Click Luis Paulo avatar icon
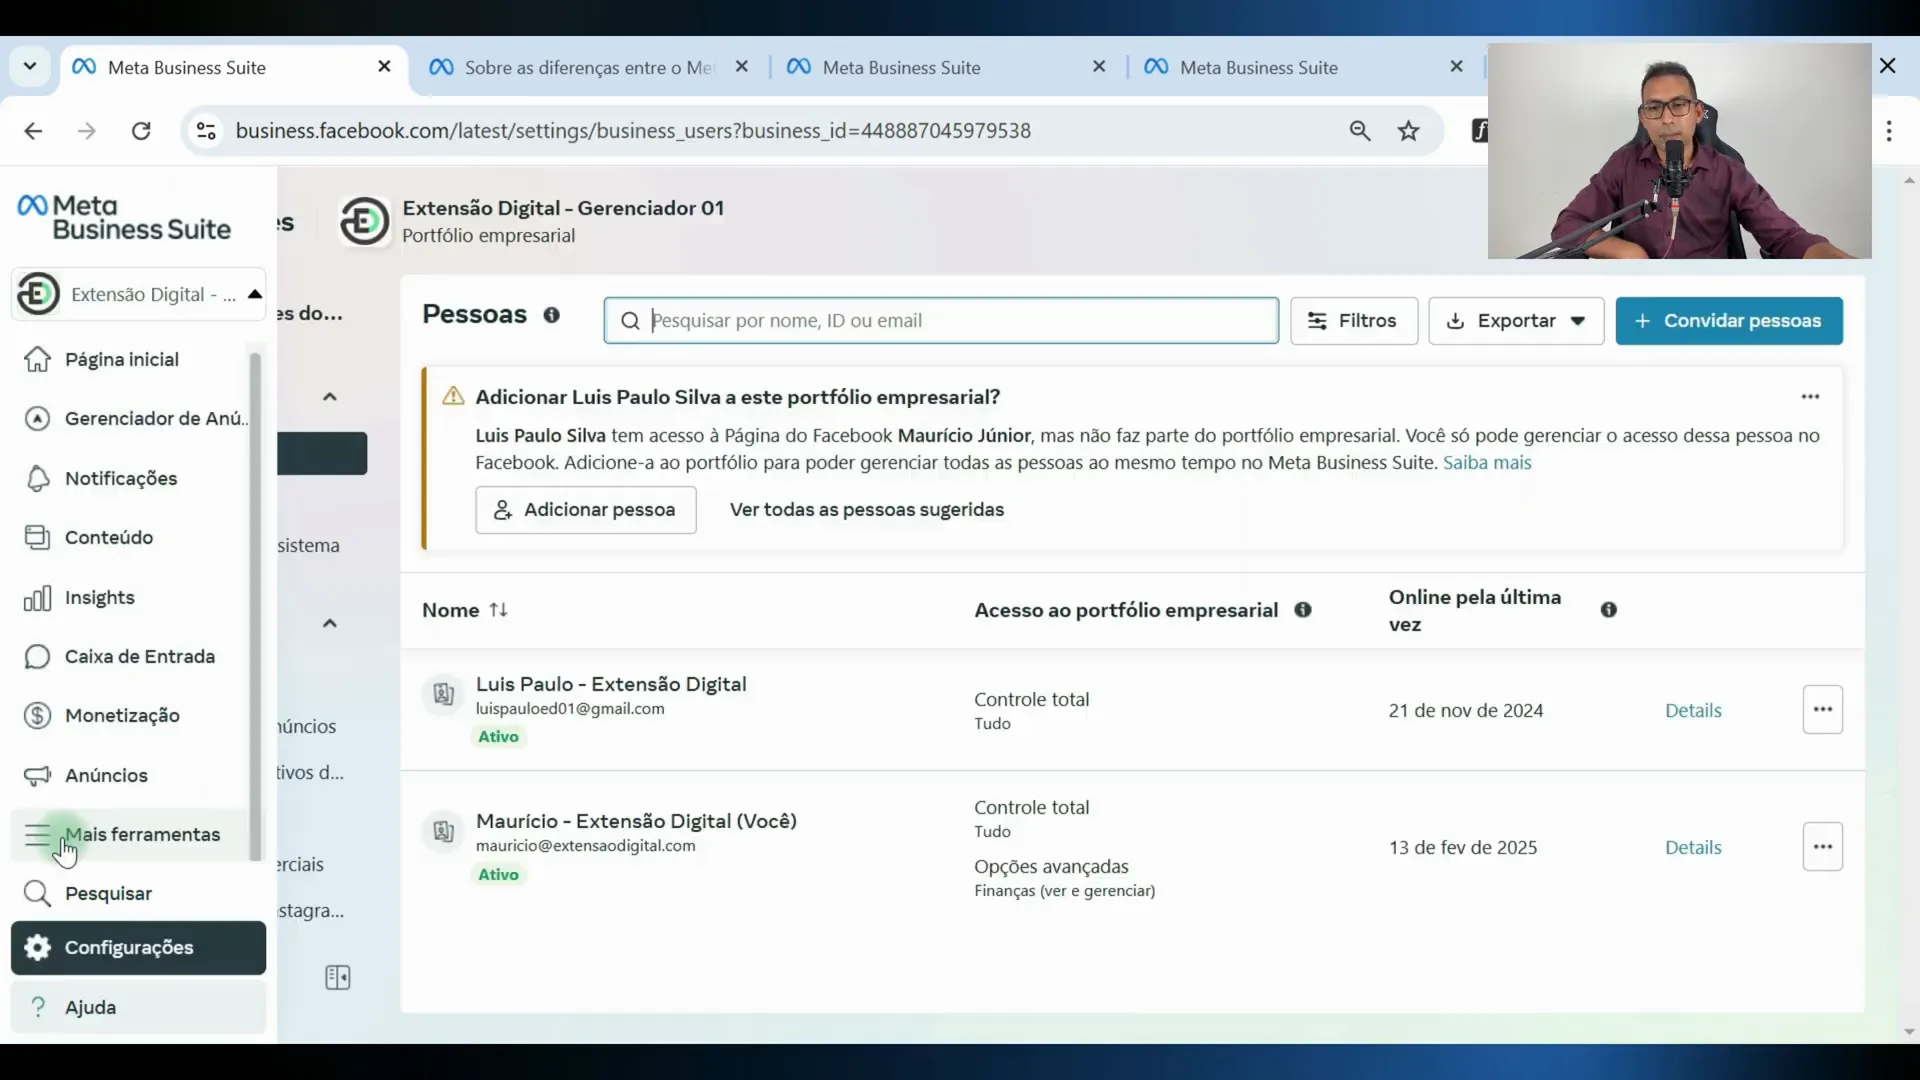This screenshot has width=1920, height=1080. coord(444,694)
